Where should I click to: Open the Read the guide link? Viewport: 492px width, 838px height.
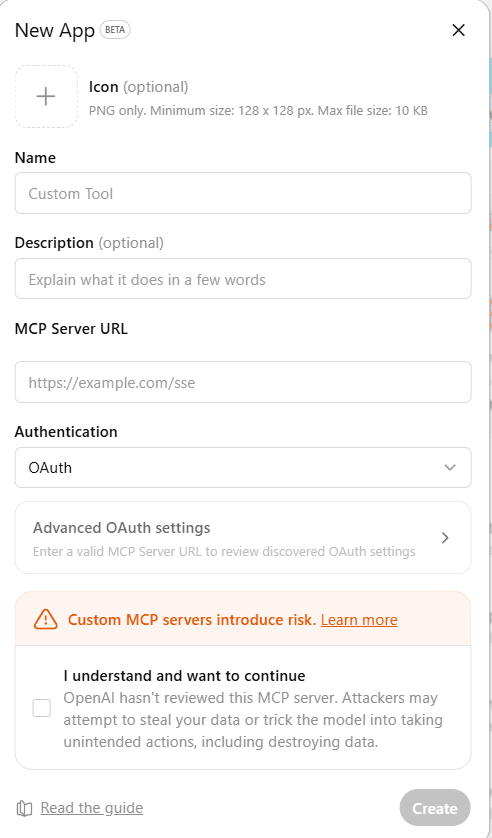pos(92,808)
